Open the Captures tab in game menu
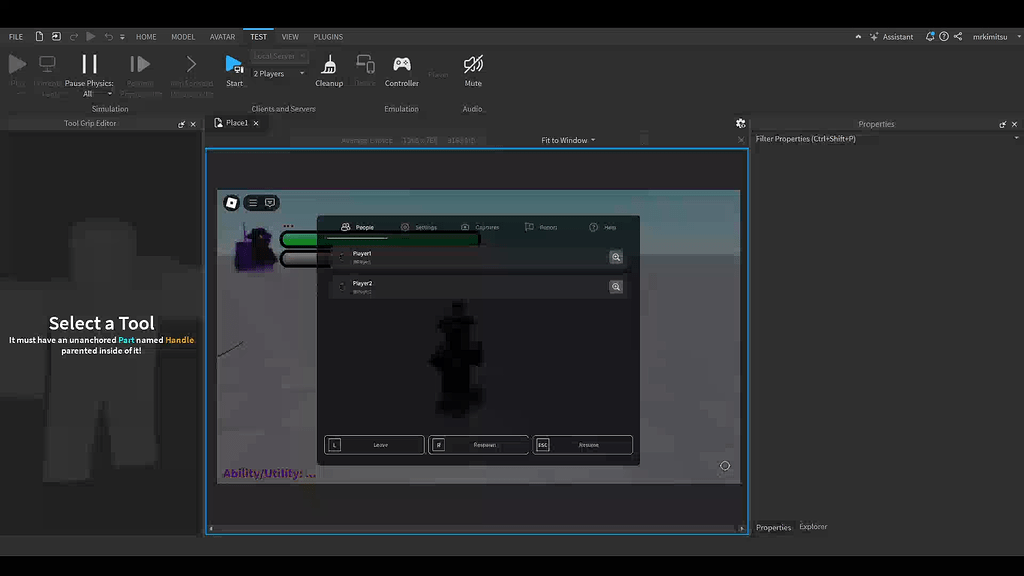1024x576 pixels. [480, 227]
